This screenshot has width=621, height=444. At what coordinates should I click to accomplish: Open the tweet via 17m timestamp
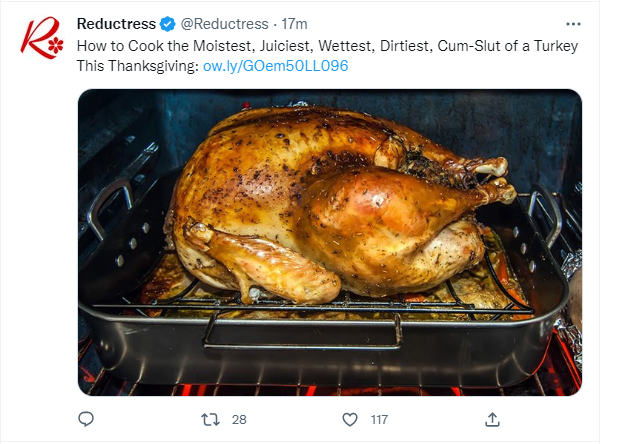pos(294,24)
